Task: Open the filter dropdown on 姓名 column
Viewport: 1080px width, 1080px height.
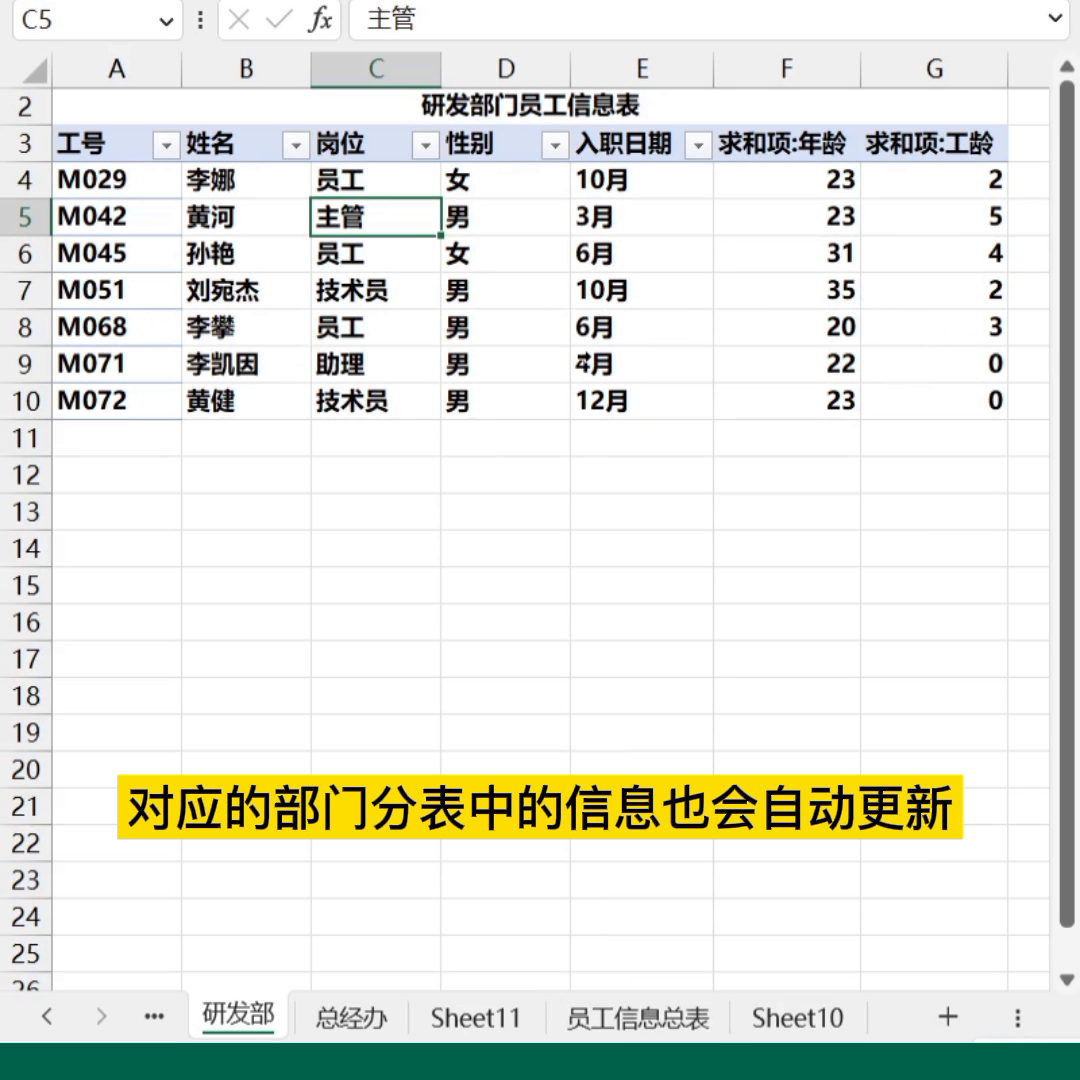Action: [296, 144]
